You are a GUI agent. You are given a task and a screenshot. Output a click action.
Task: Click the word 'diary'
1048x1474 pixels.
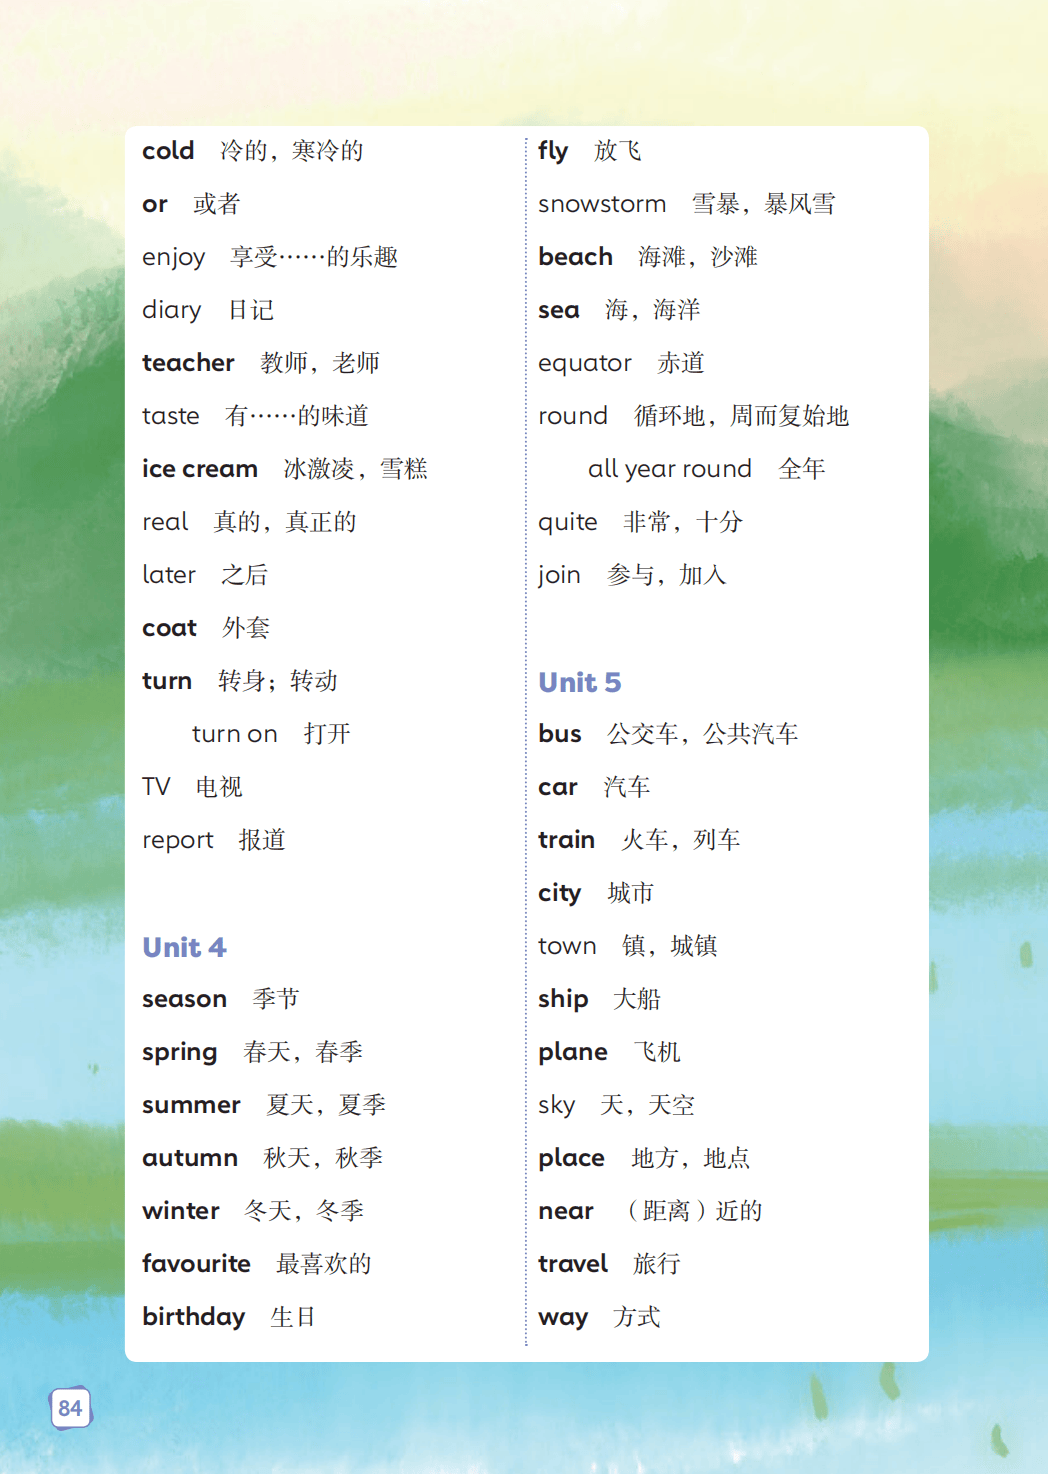tap(171, 310)
